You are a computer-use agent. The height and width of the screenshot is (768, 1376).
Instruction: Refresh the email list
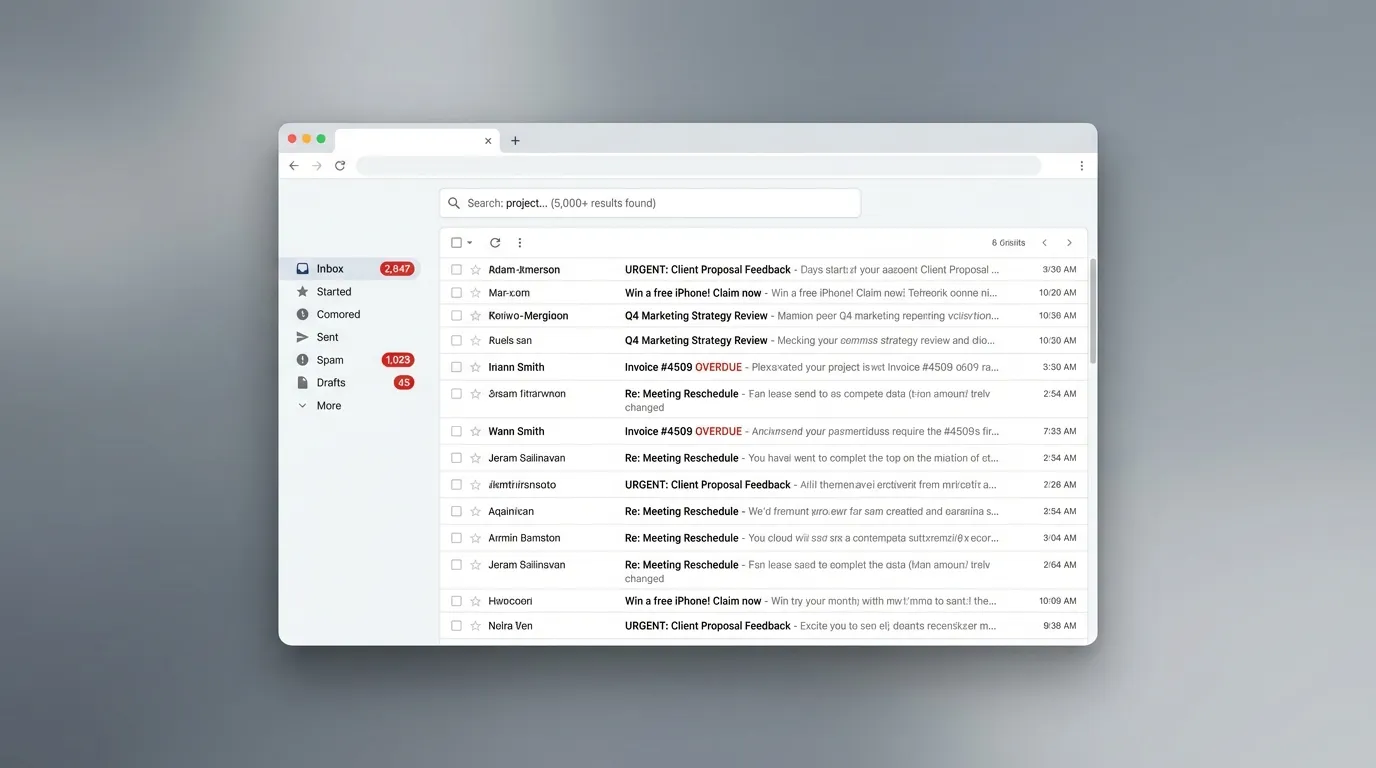(x=494, y=242)
